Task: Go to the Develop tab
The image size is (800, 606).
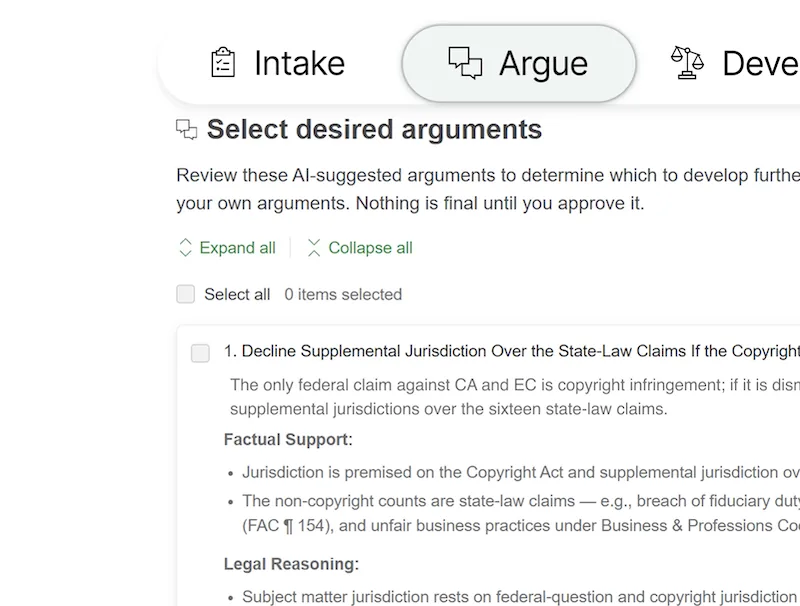Action: (735, 63)
